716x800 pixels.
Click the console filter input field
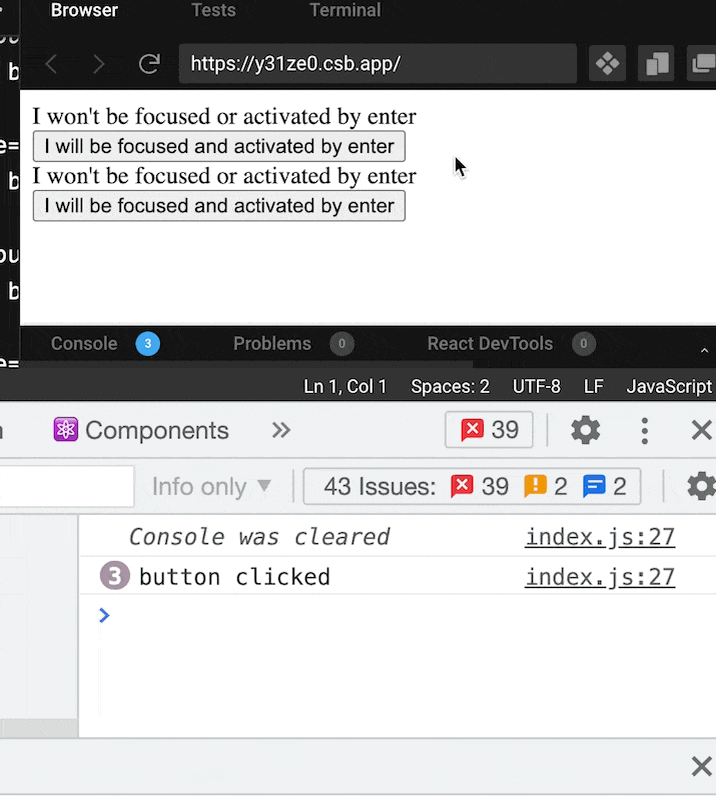67,486
